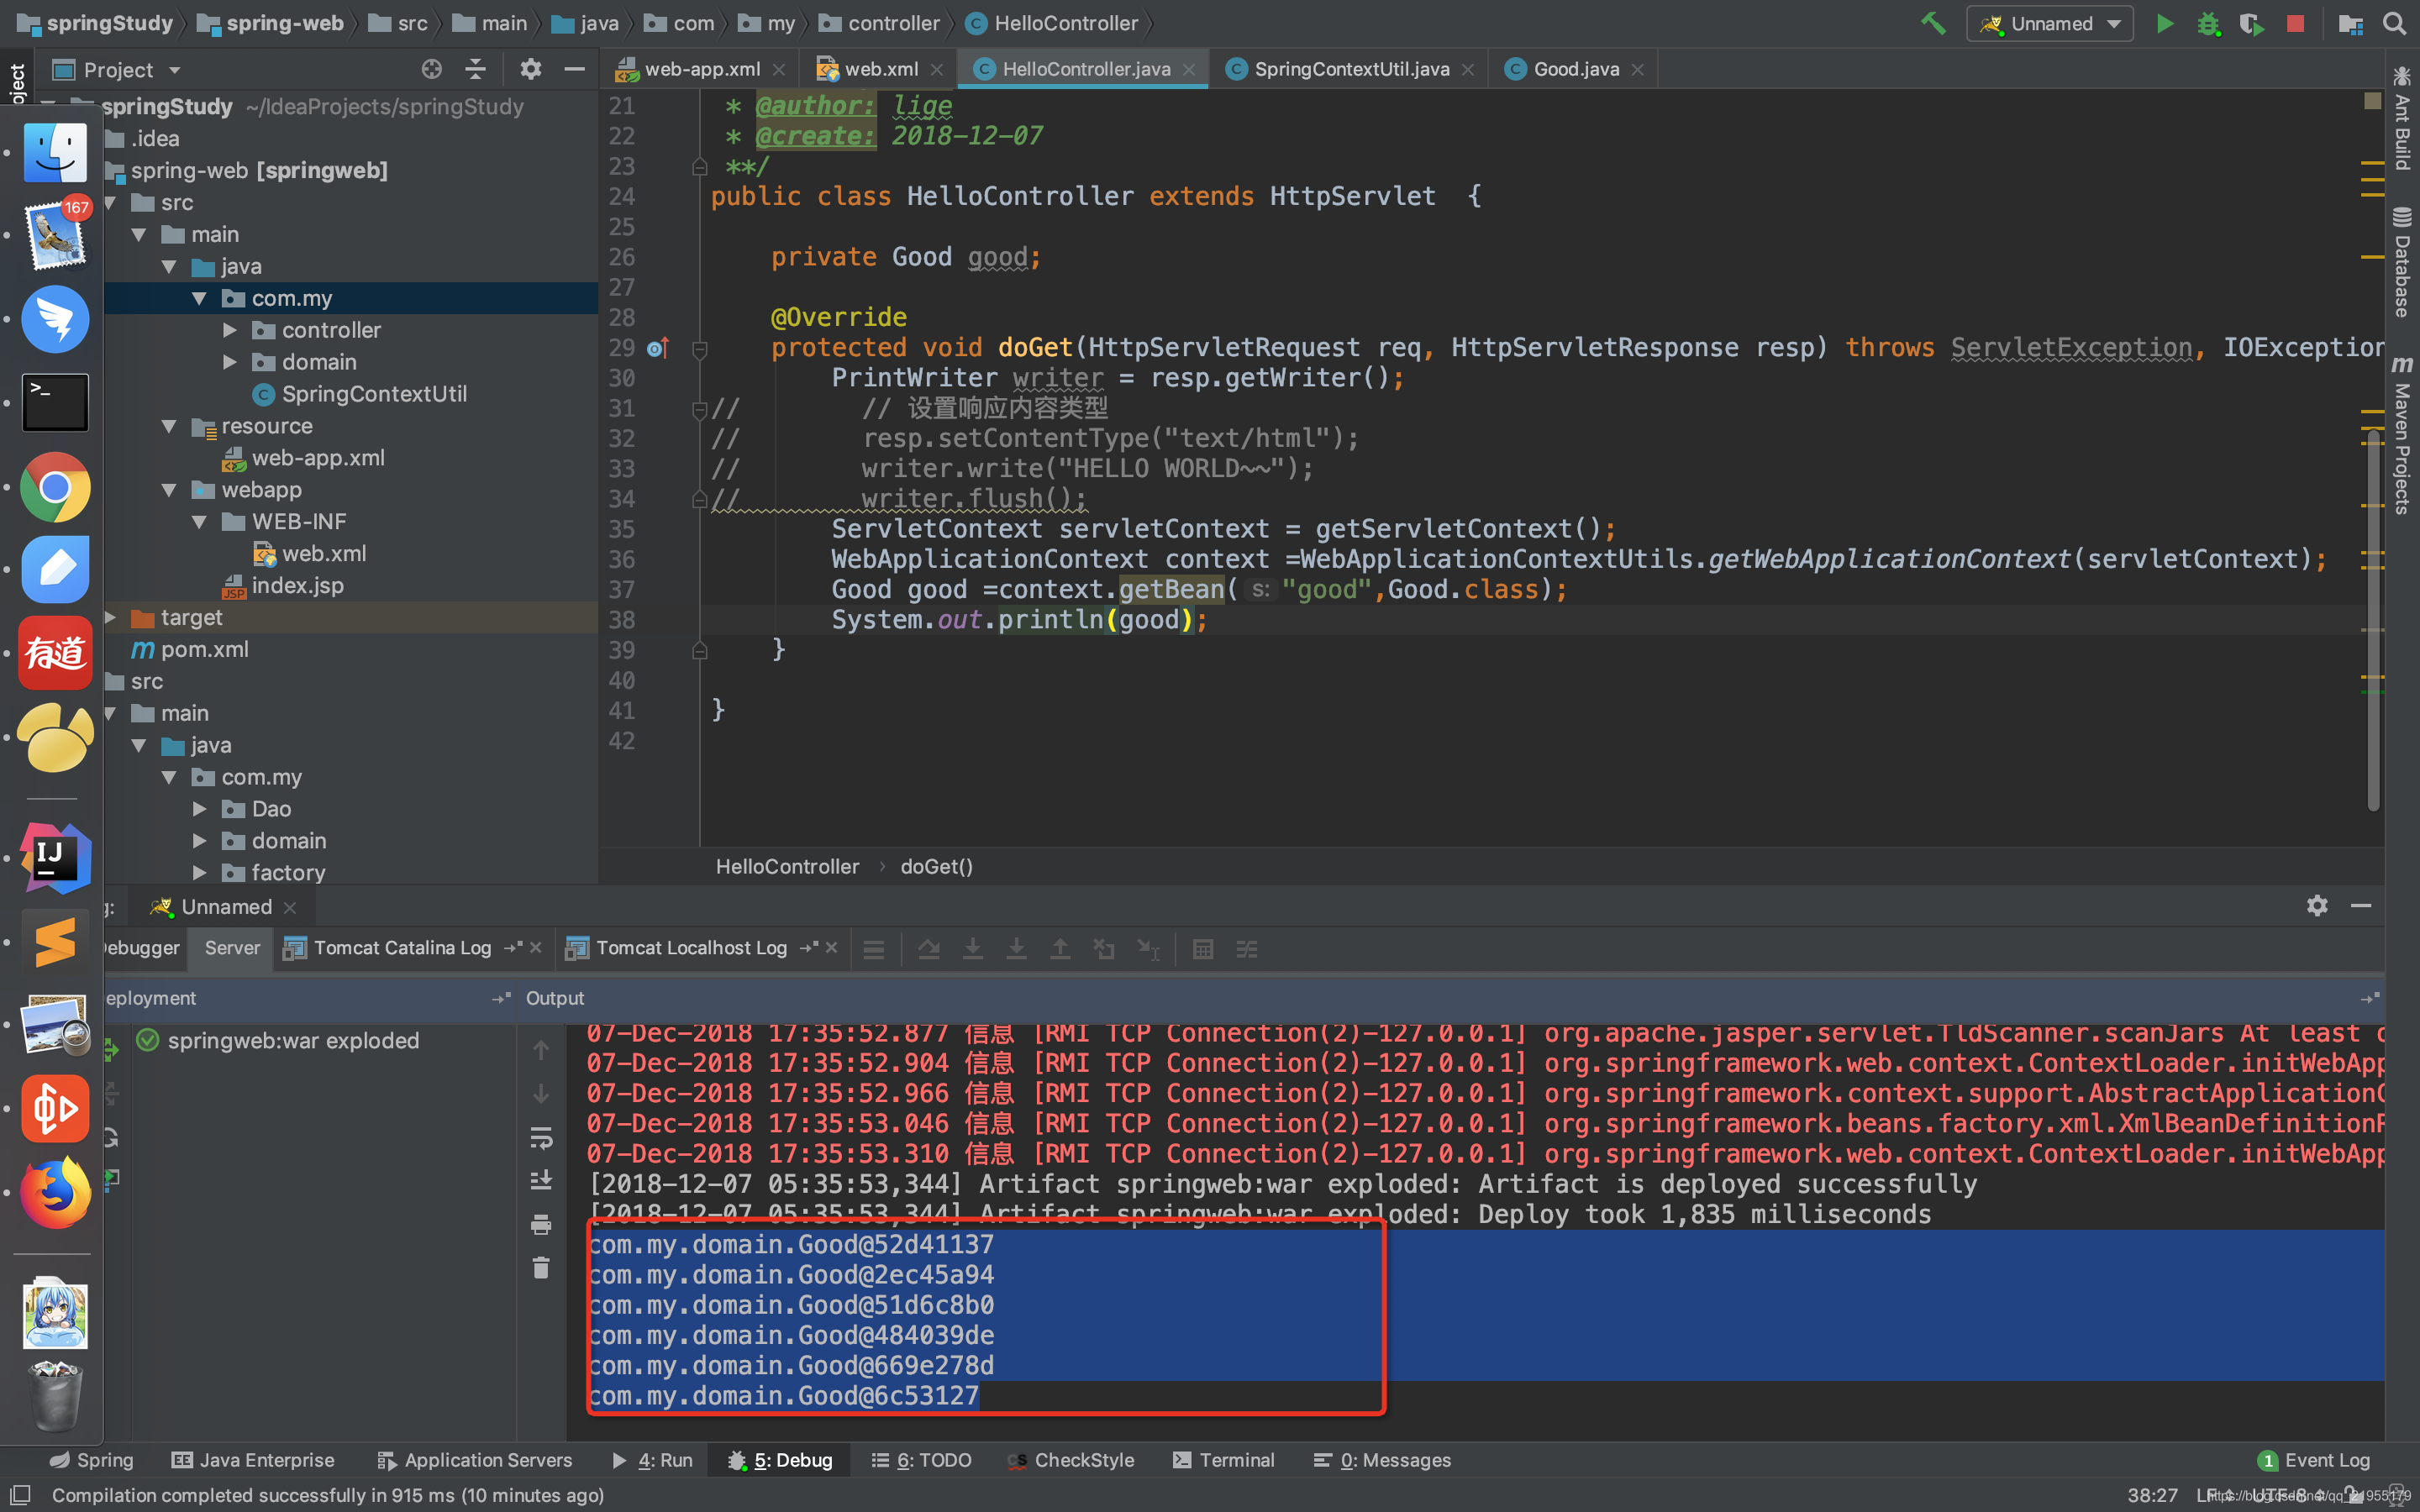
Task: Click the Run button in toolbar
Action: point(2164,23)
